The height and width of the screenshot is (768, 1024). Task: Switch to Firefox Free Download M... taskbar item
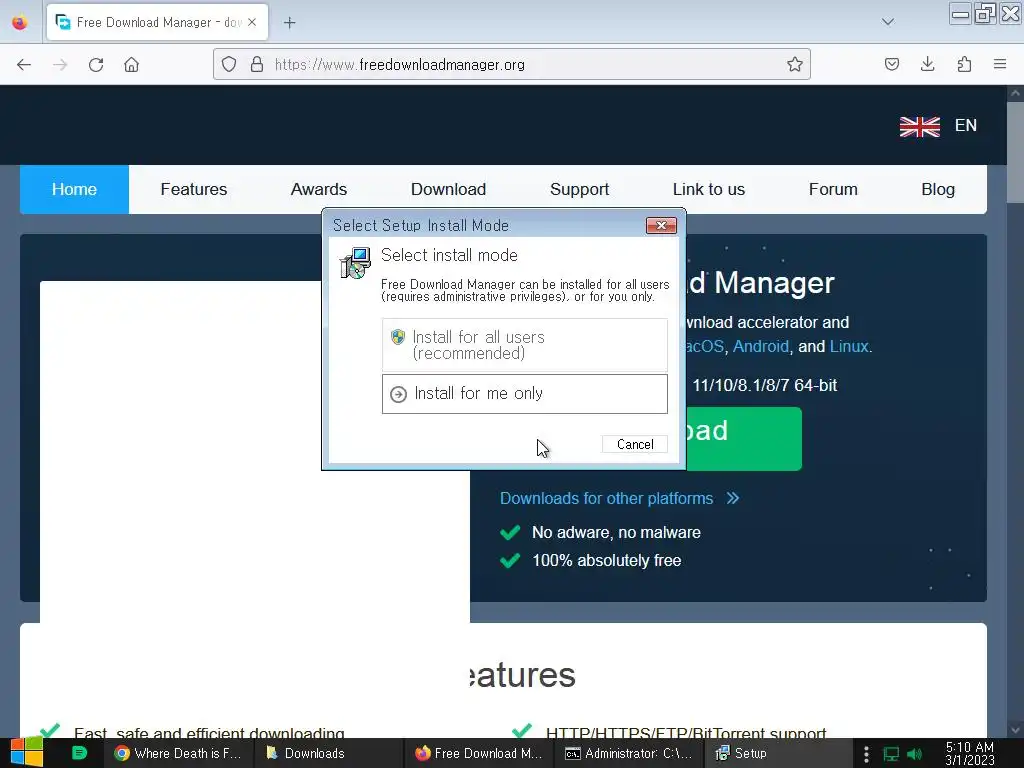click(479, 753)
